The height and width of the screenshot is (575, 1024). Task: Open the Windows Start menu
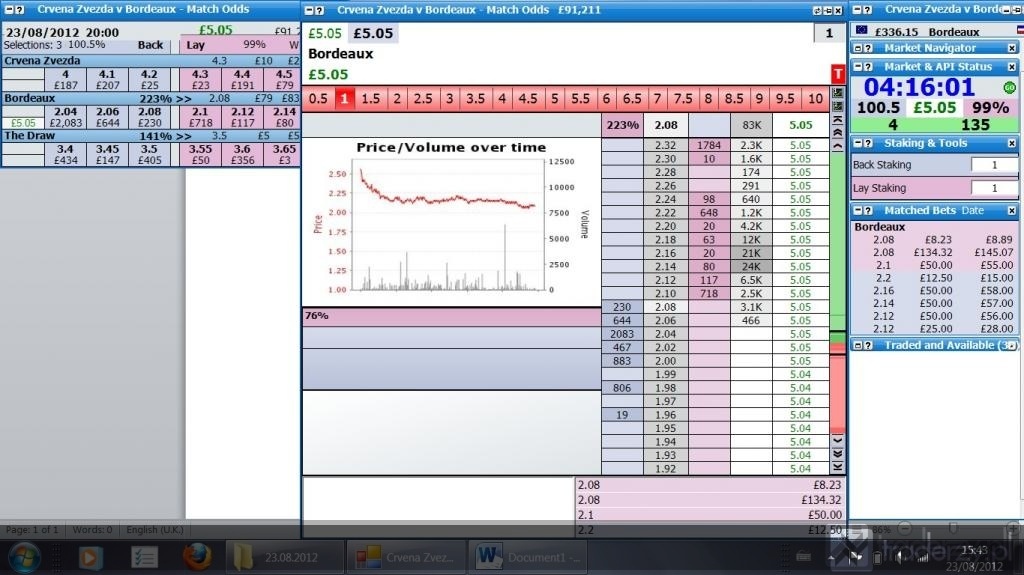[x=24, y=557]
